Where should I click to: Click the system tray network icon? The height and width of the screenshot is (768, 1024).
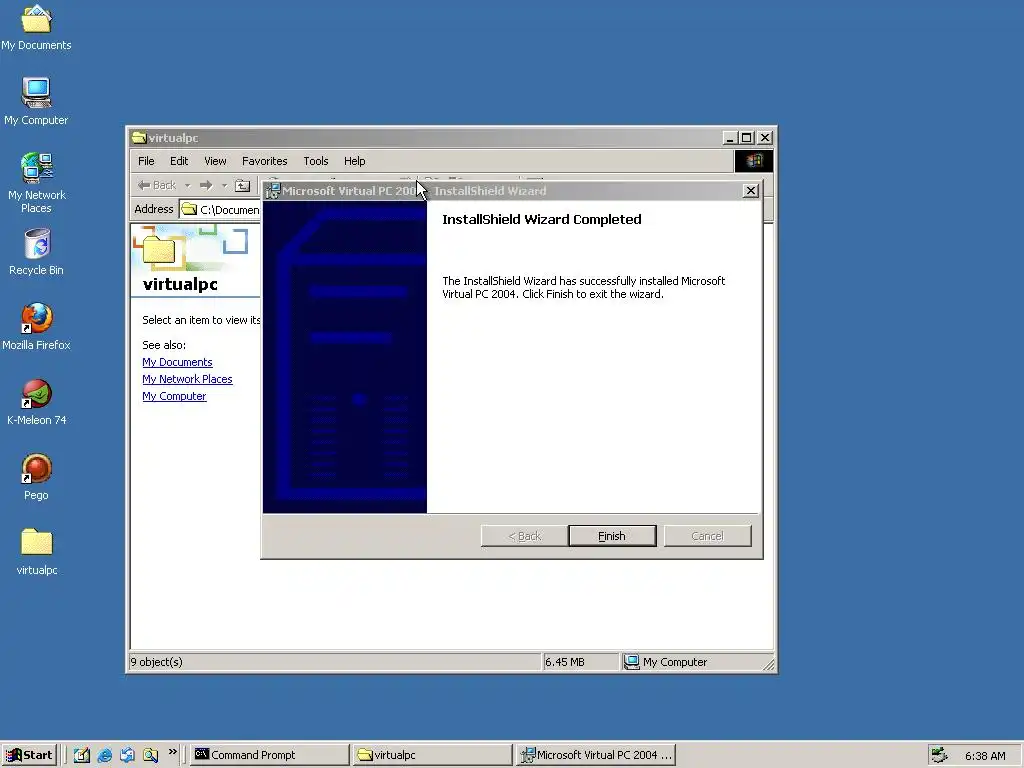(x=939, y=755)
